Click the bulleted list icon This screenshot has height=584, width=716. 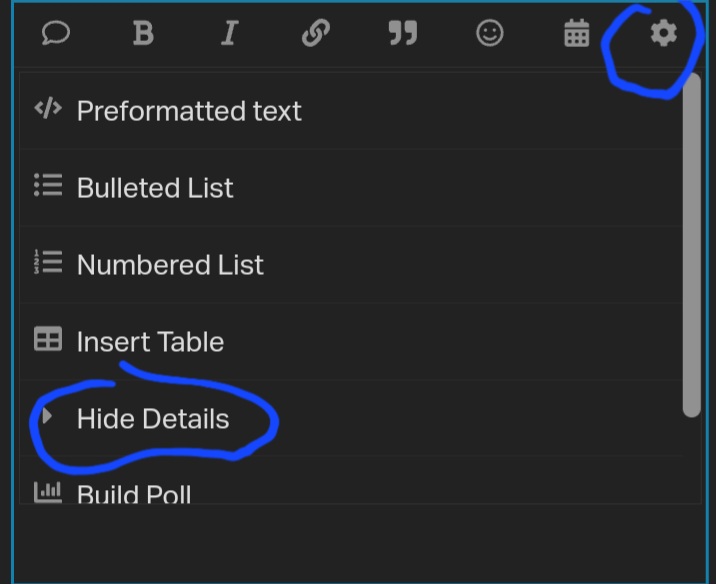pos(47,186)
